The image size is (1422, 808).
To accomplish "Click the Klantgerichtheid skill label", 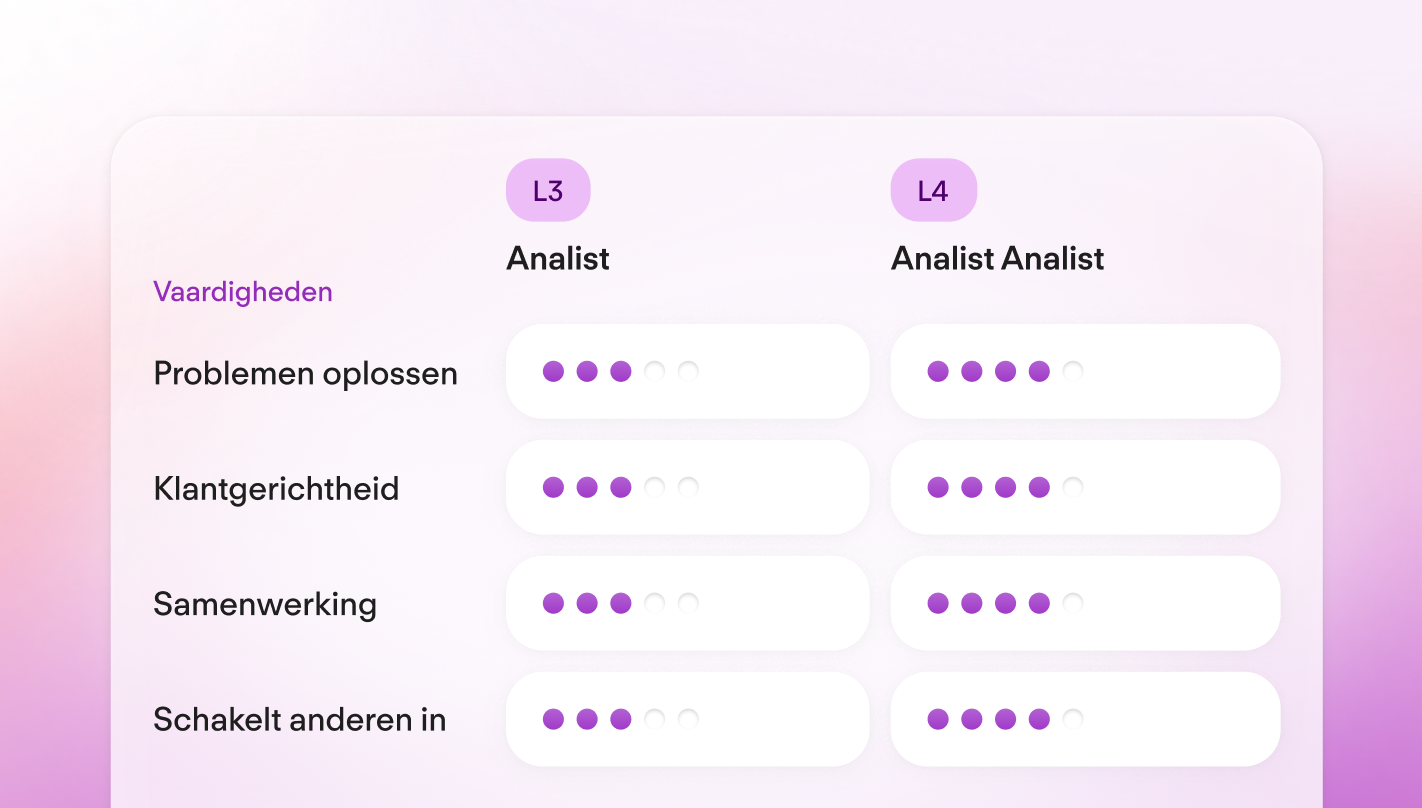I will (x=276, y=488).
